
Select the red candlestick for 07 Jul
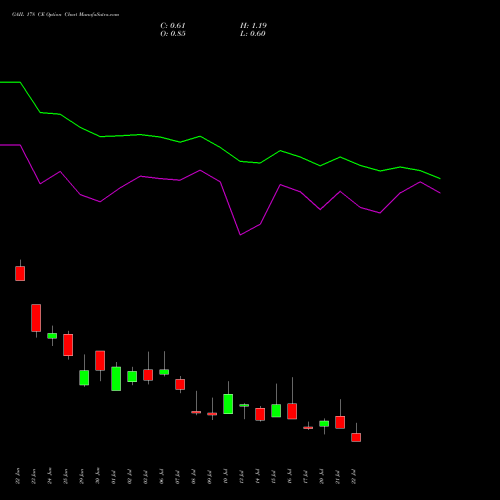point(180,384)
